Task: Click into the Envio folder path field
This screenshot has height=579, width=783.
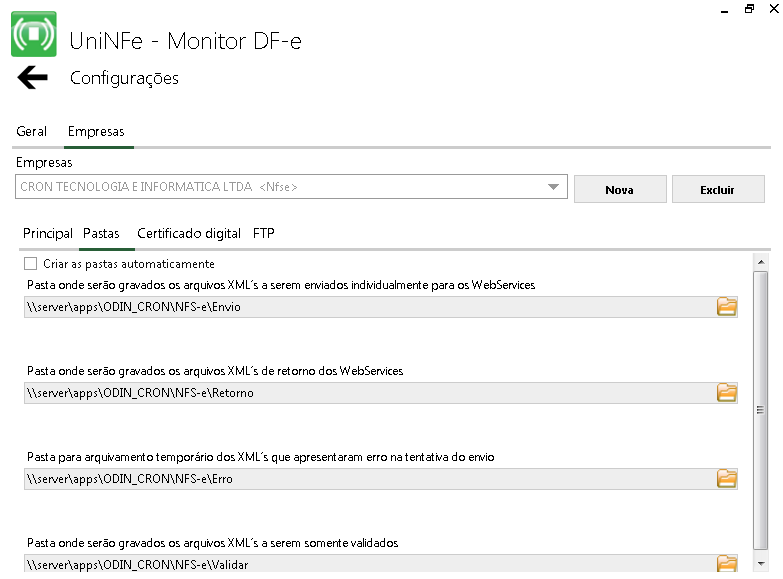Action: (370, 307)
